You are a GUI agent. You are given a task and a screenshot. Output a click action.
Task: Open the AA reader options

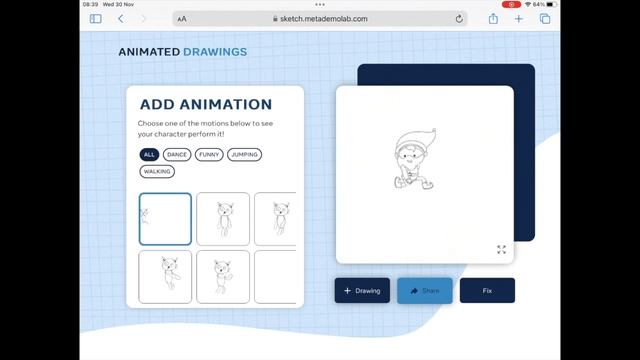(182, 19)
